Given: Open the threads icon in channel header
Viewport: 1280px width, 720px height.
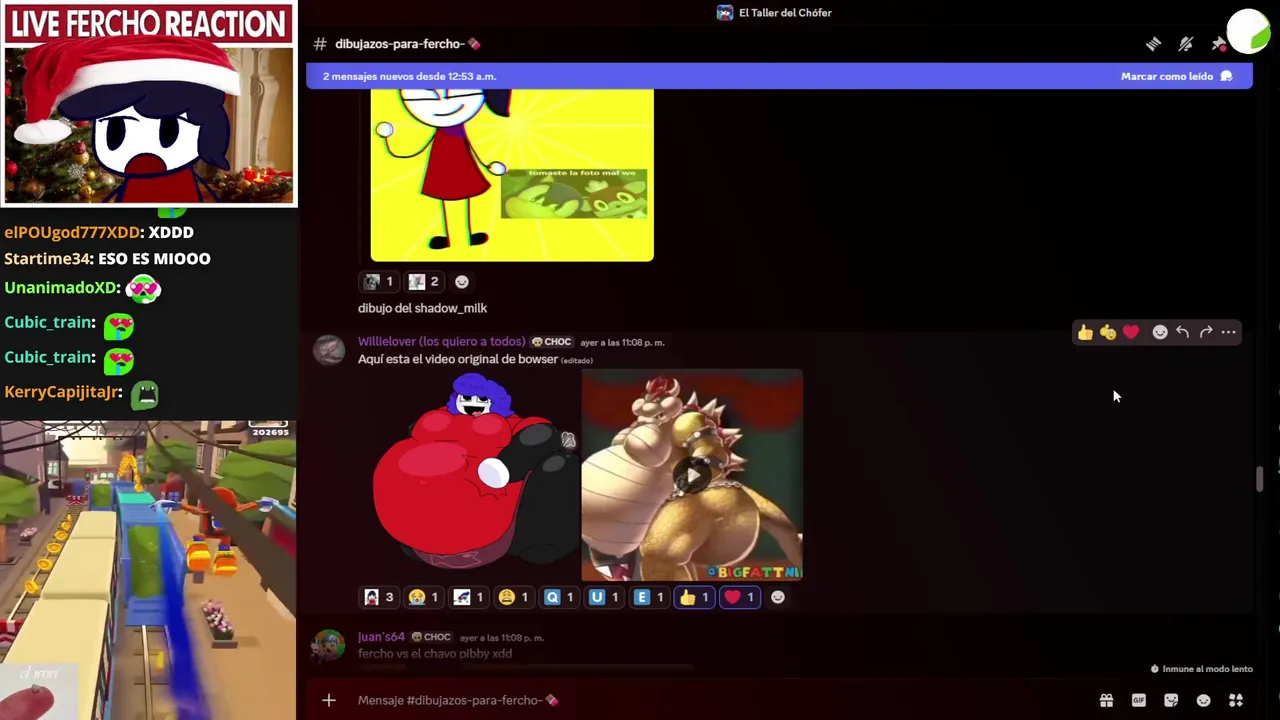Looking at the screenshot, I should point(1153,44).
